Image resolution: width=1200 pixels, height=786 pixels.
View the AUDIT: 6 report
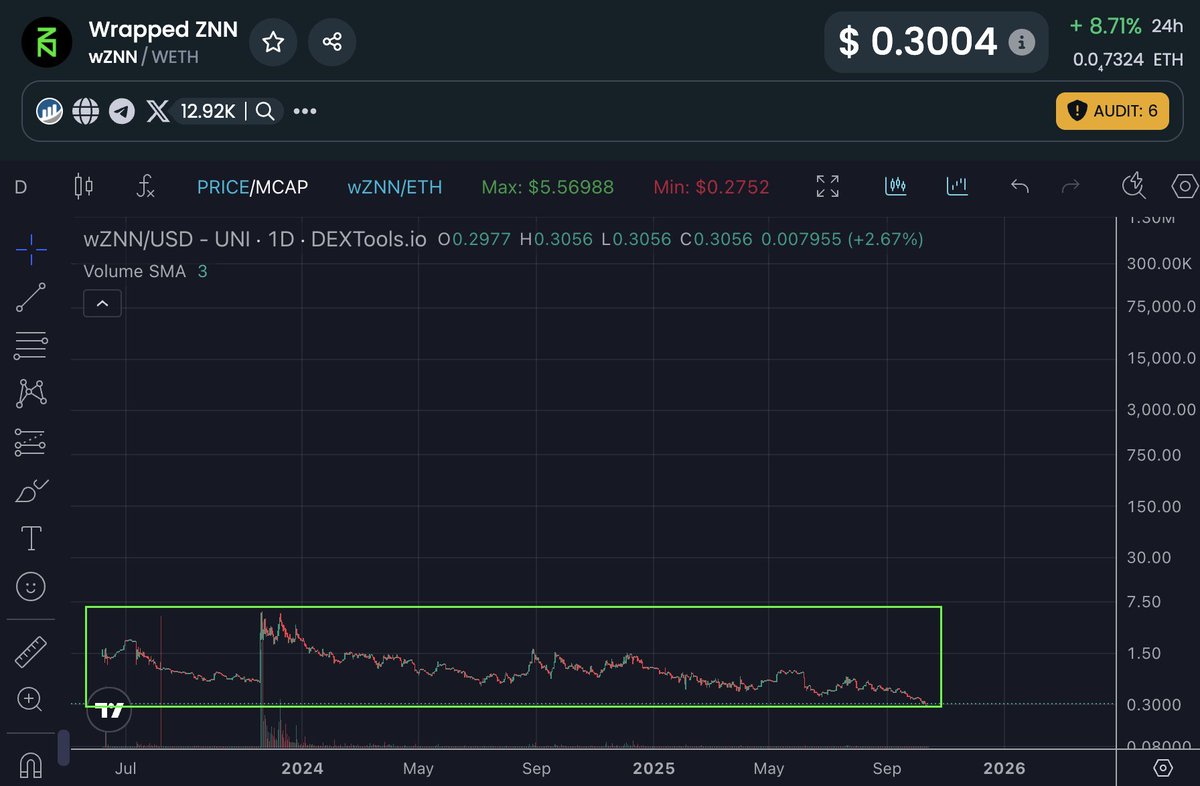[1112, 111]
